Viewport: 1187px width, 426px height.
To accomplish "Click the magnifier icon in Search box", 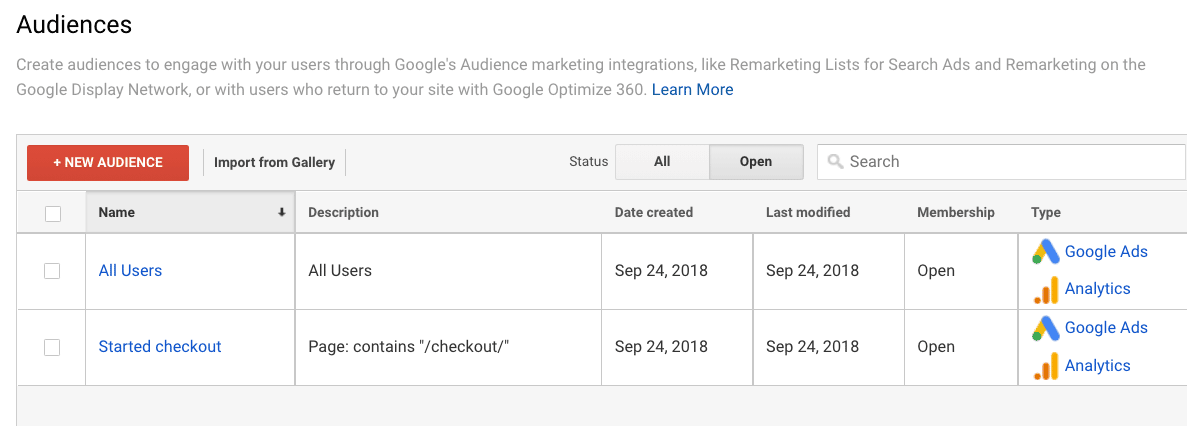I will [836, 162].
